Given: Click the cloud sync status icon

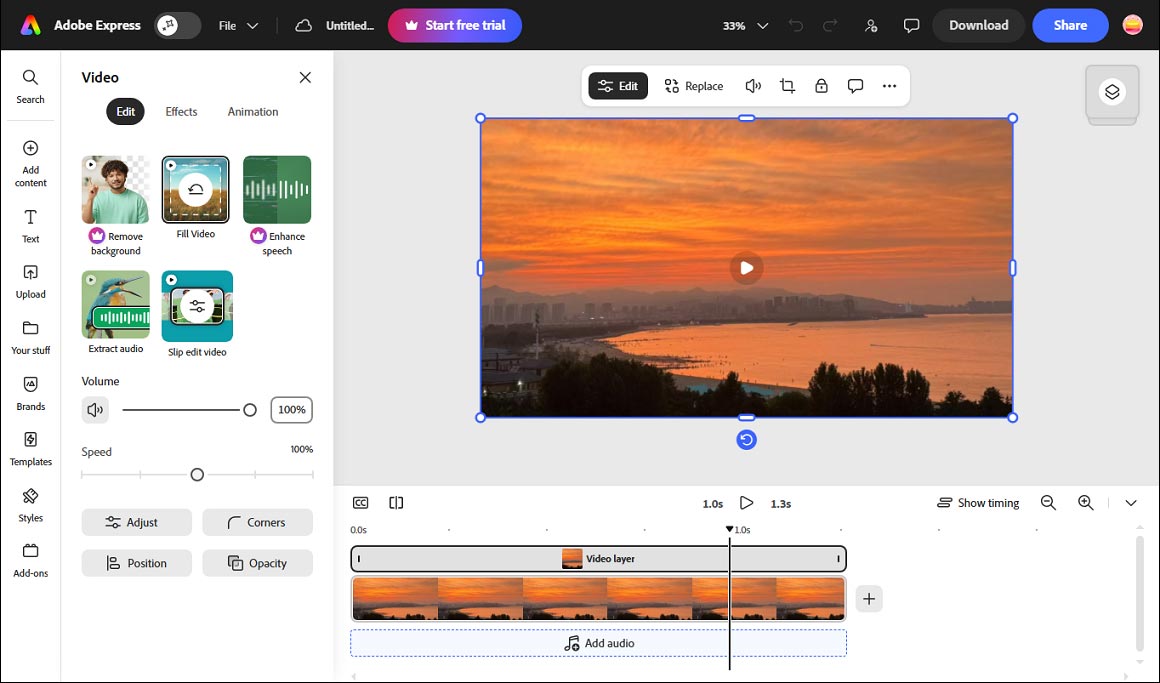Looking at the screenshot, I should [x=303, y=25].
